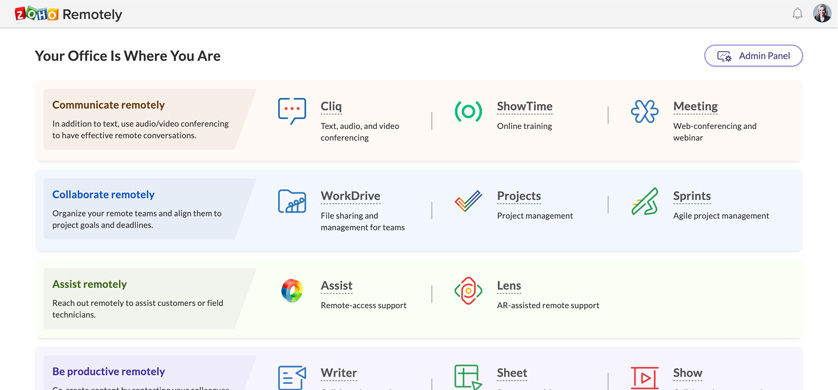Viewport: 838px width, 390px height.
Task: Open the notifications bell
Action: 797,14
